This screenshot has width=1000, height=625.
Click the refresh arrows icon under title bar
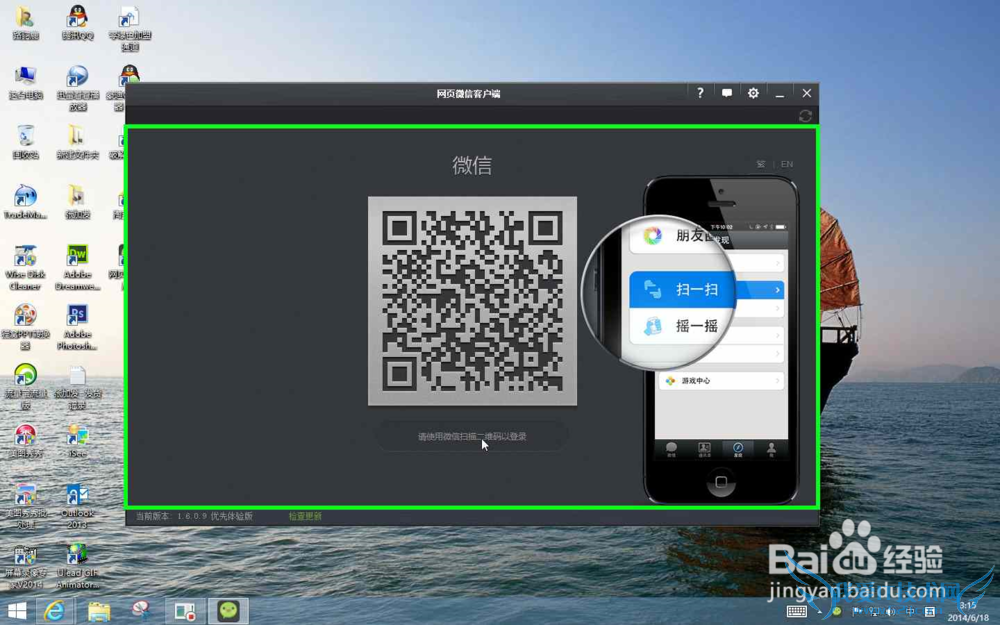[x=805, y=116]
